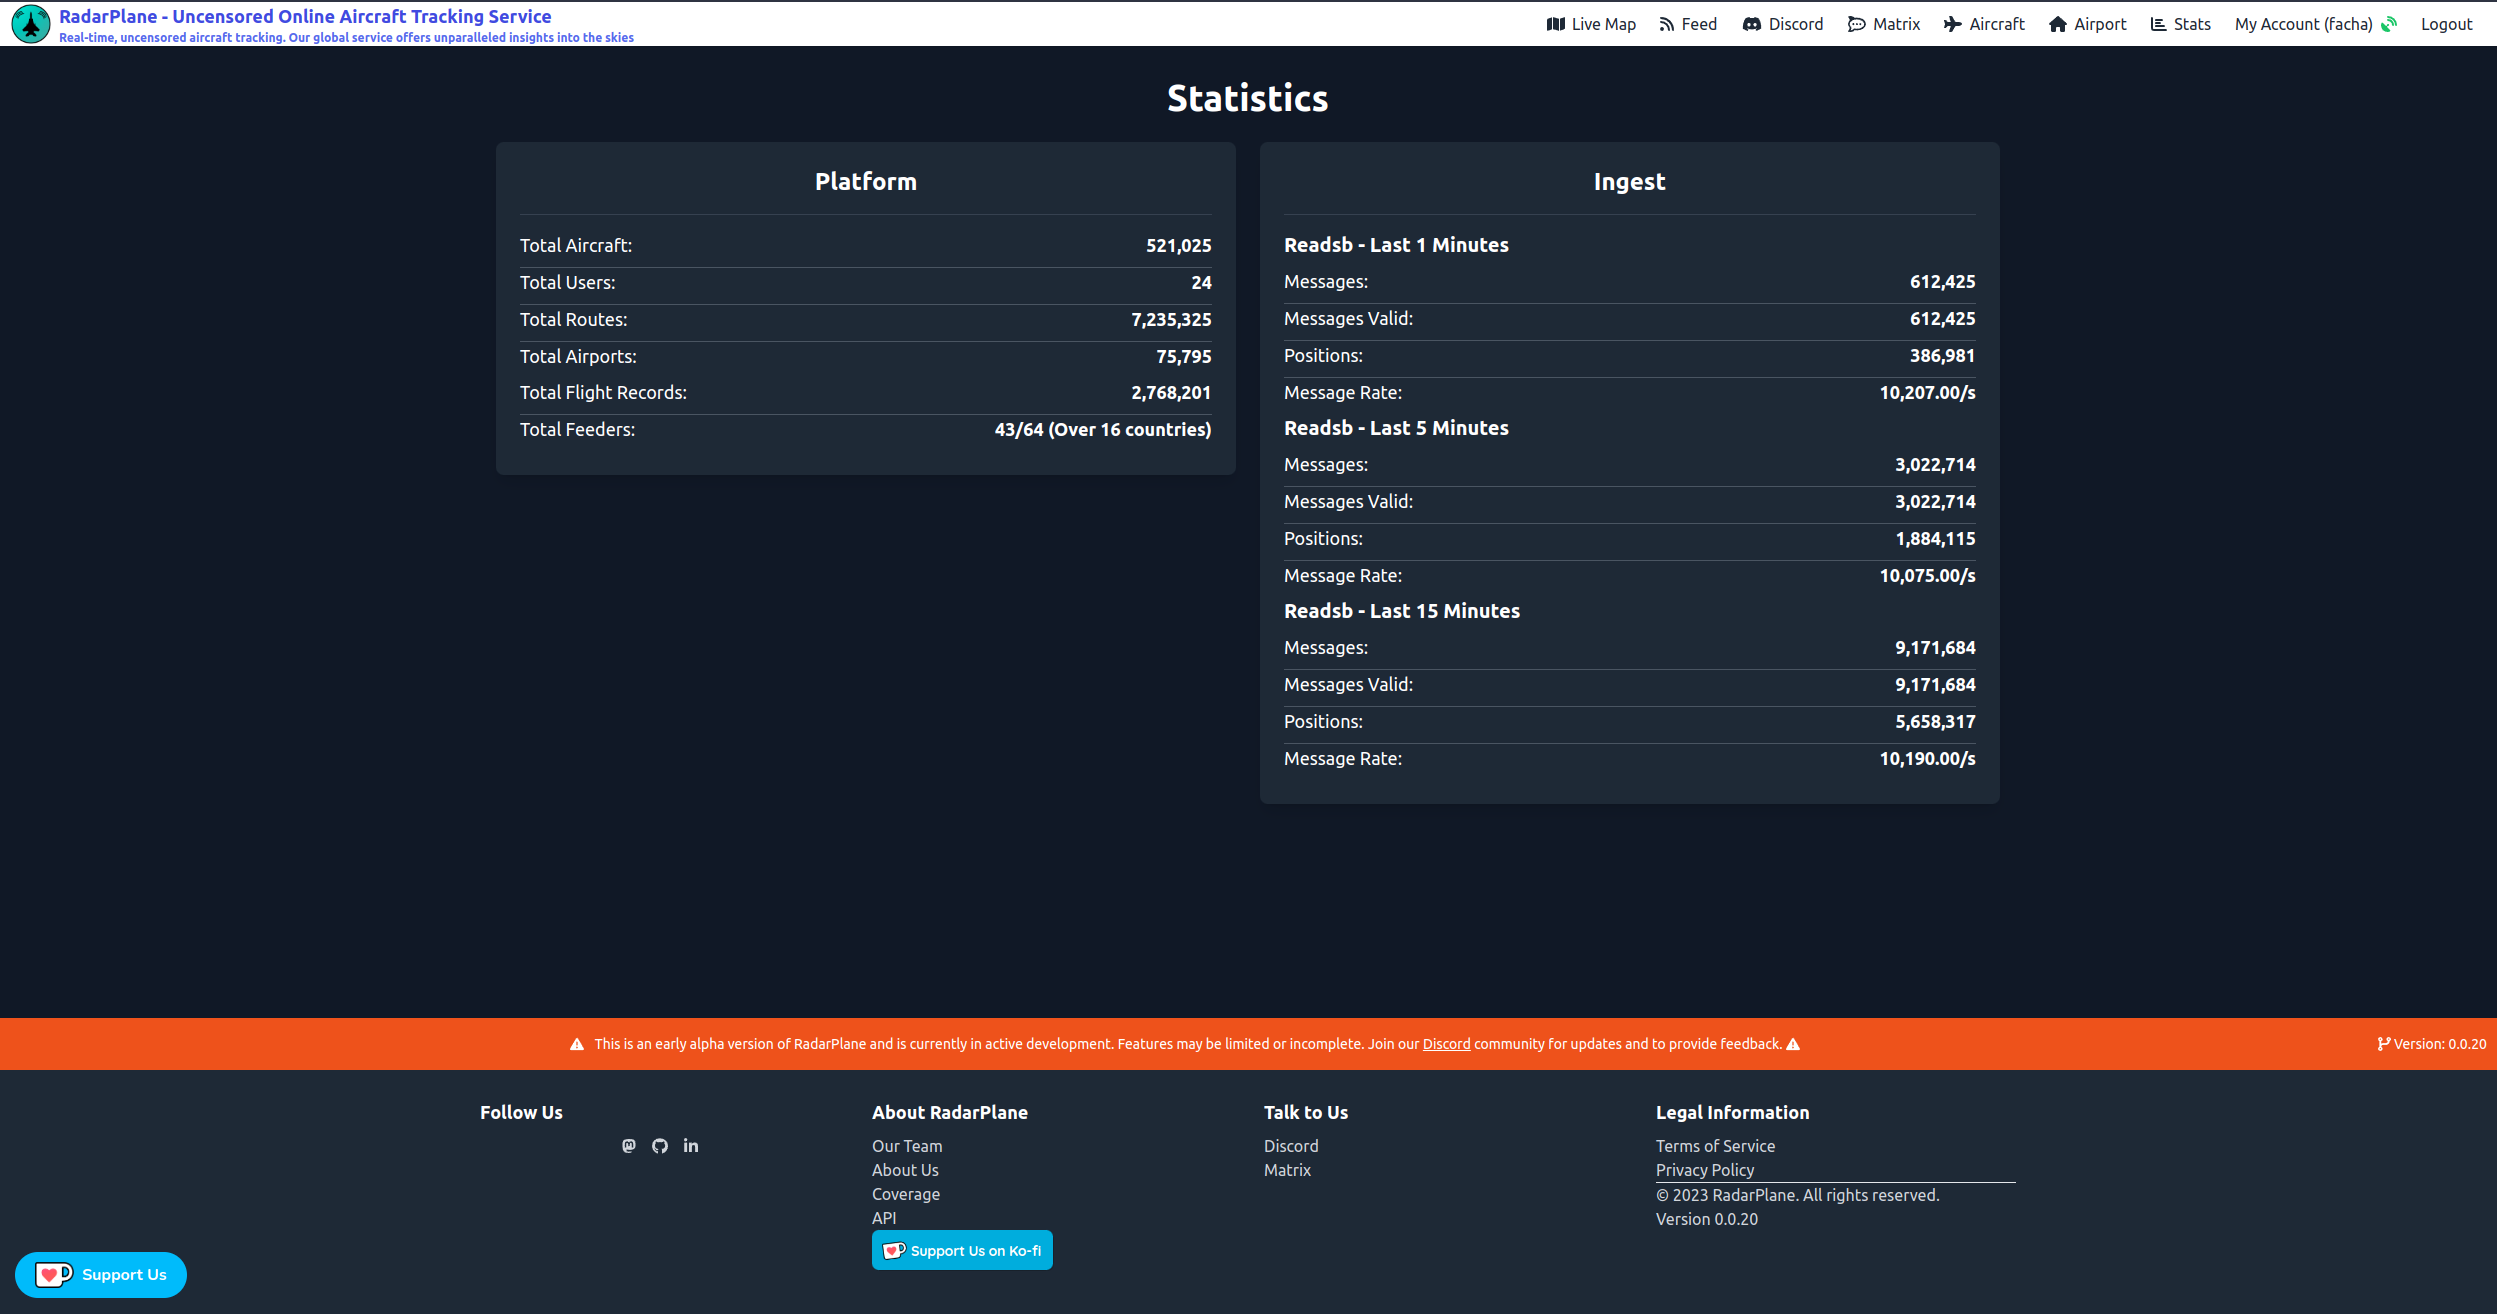Viewport: 2497px width, 1314px height.
Task: Click the Readsb - Last 1 Minutes heading
Action: pyautogui.click(x=1396, y=245)
